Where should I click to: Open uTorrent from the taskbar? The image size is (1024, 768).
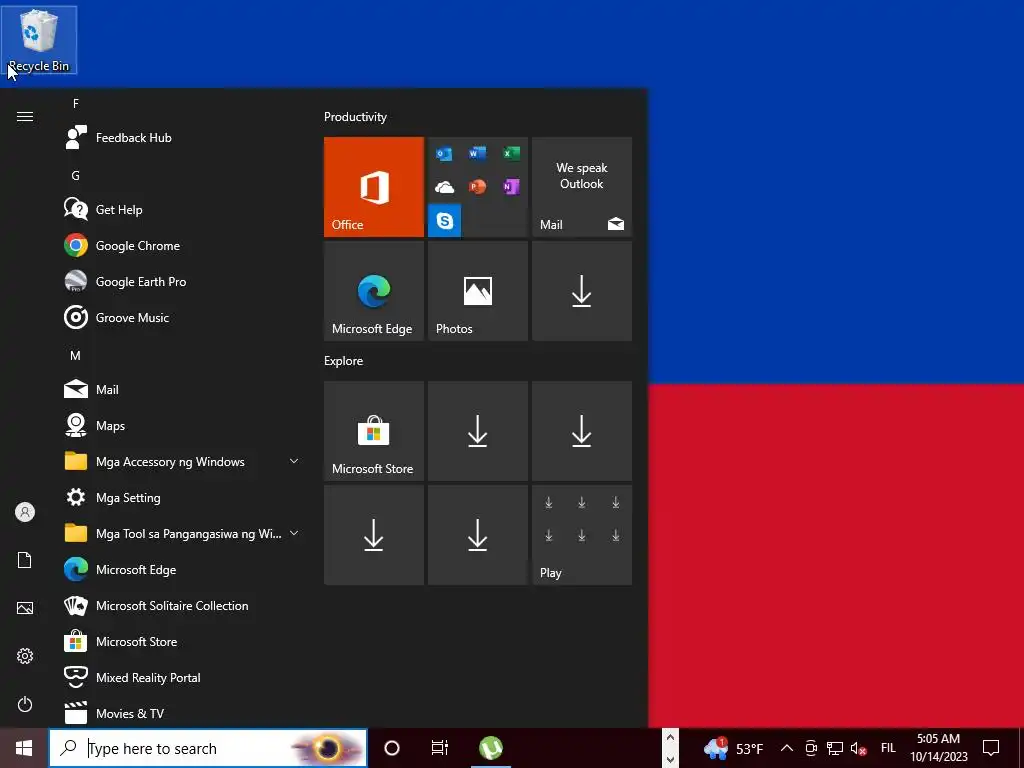[490, 748]
